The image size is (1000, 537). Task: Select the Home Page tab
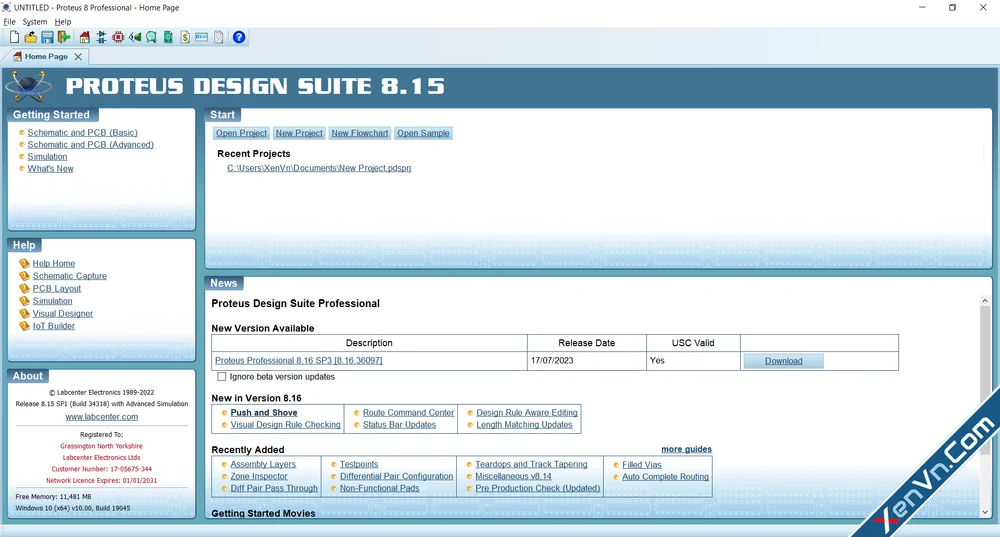(x=46, y=57)
